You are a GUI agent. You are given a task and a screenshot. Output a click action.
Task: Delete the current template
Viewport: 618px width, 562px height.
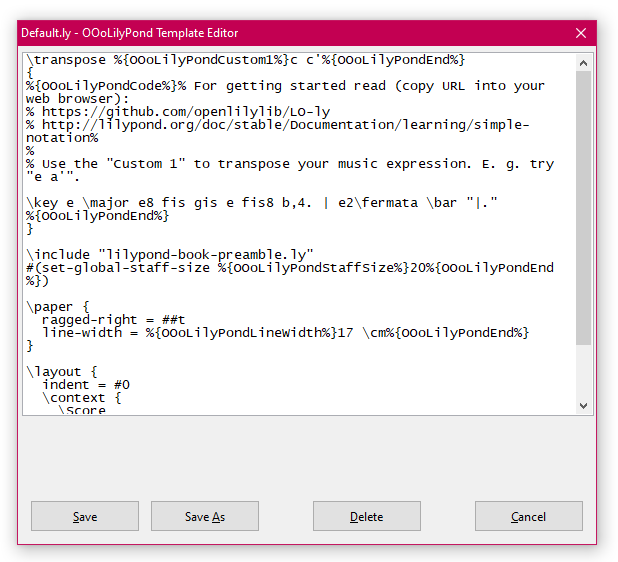pyautogui.click(x=367, y=516)
